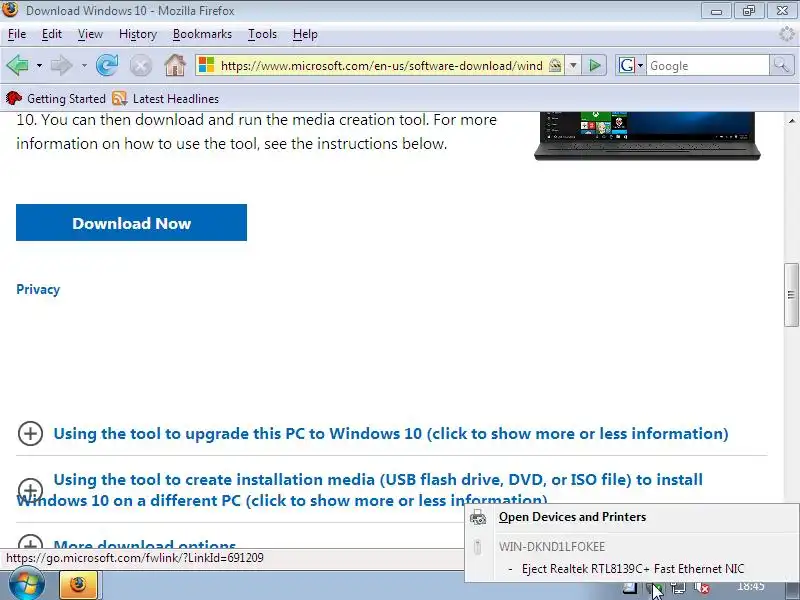Open the Edit menu
This screenshot has width=800, height=600.
[x=52, y=34]
